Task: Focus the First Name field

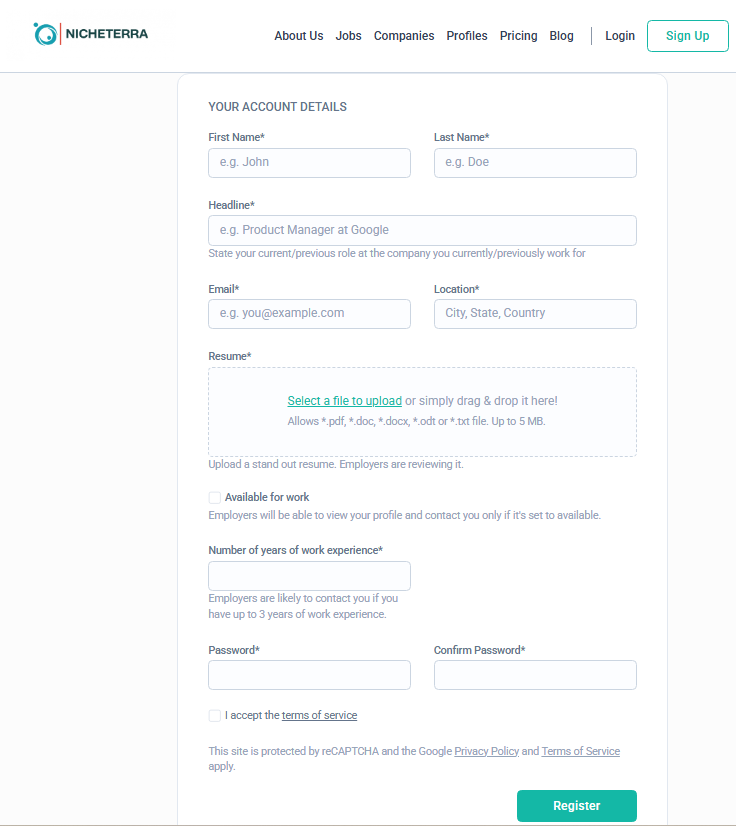Action: pyautogui.click(x=309, y=163)
